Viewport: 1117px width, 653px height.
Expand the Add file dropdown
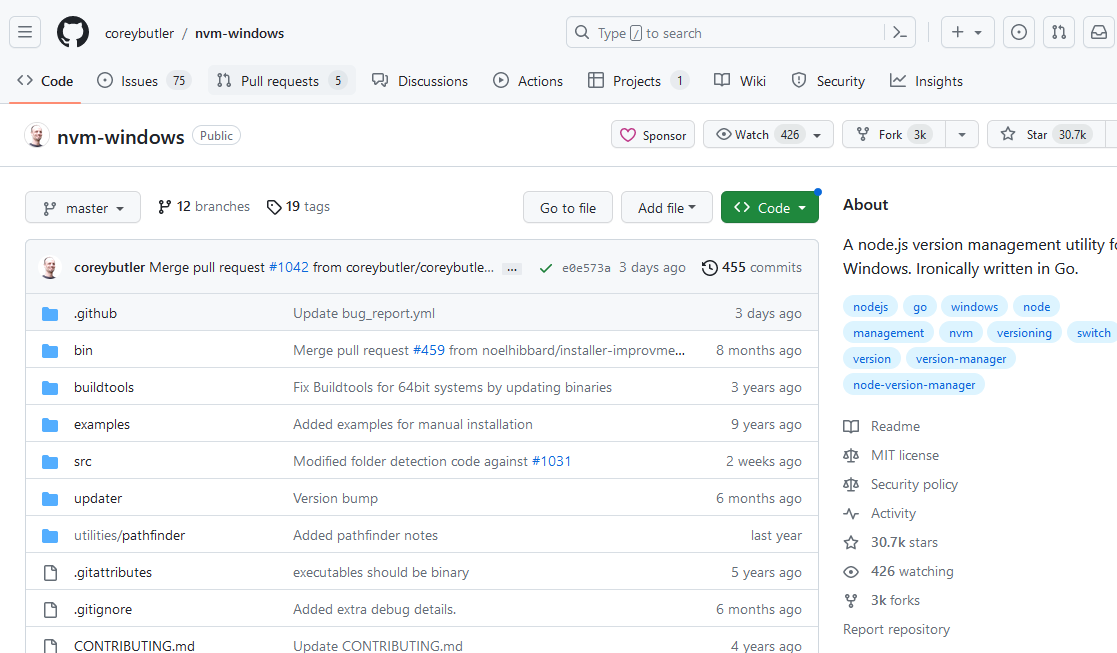[x=667, y=208]
